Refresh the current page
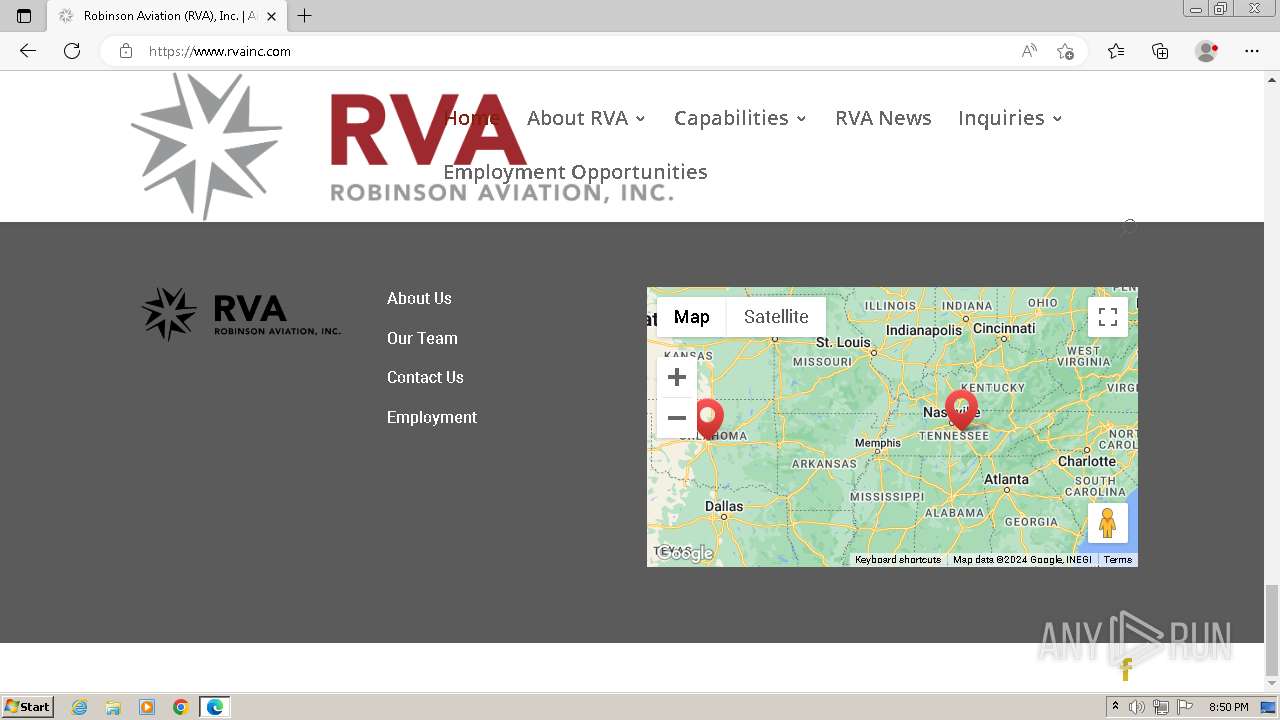Screen dimensions: 1280x720 72,51
